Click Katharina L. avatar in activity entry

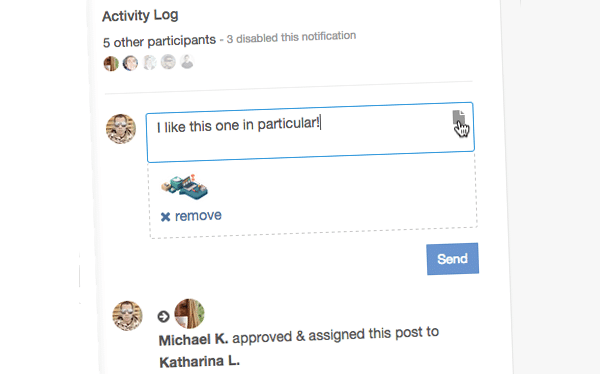(x=189, y=314)
